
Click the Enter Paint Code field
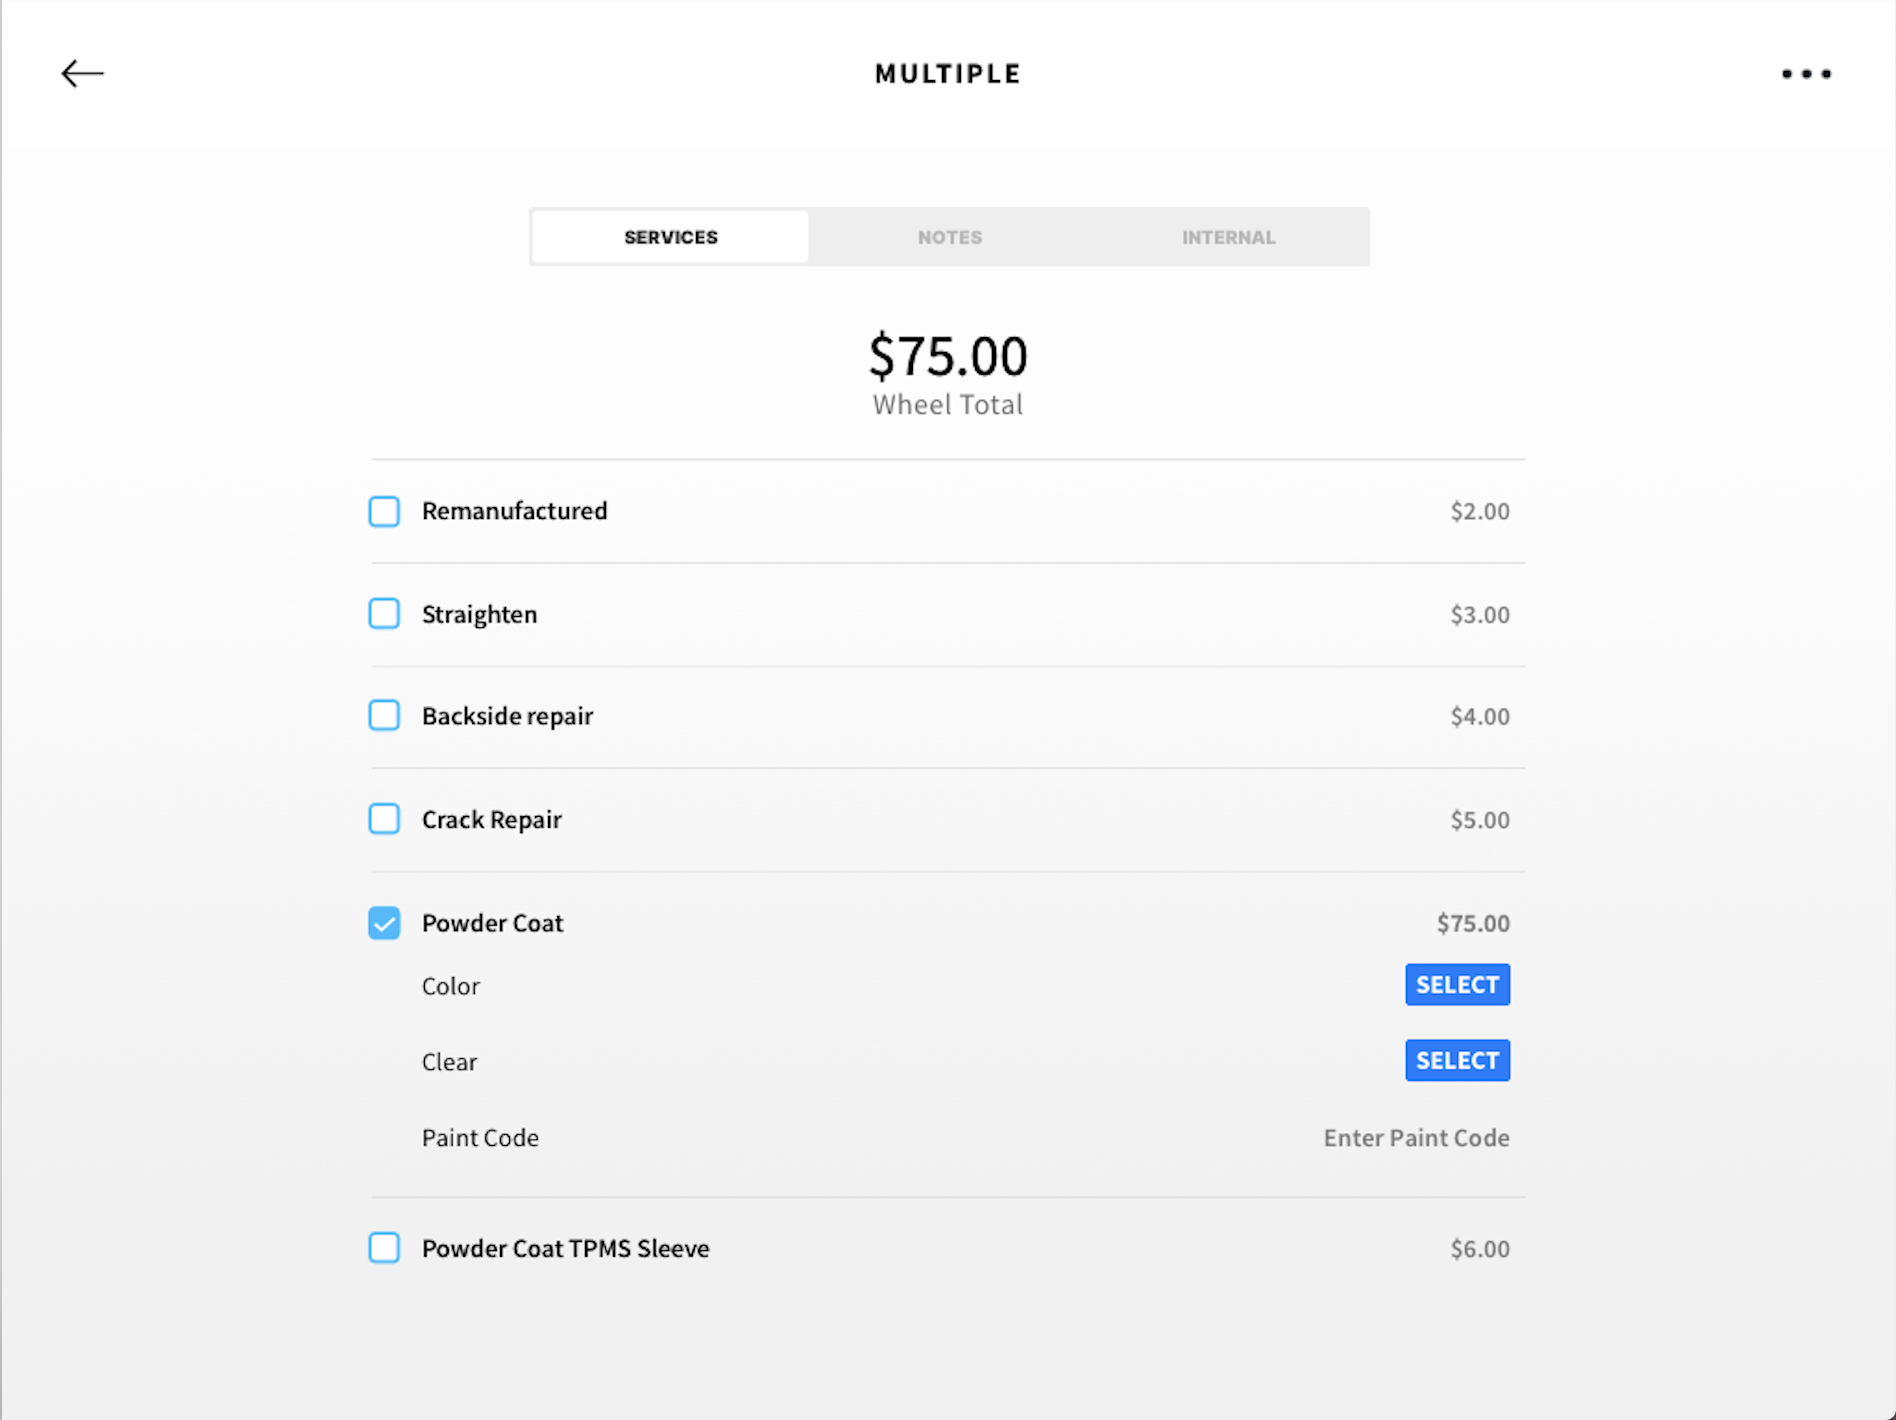tap(1416, 1138)
